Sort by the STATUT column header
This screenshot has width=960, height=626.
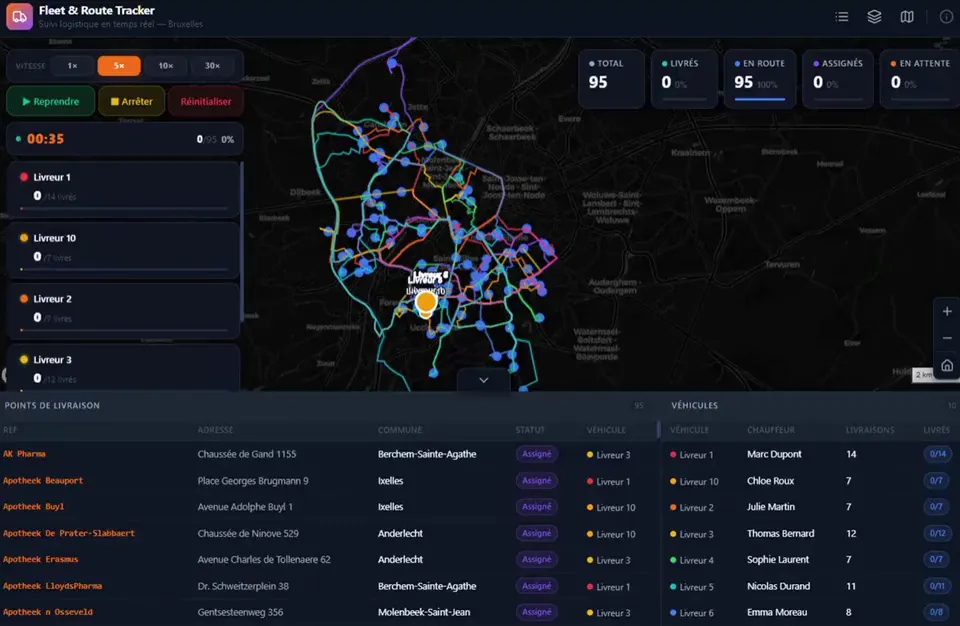530,430
